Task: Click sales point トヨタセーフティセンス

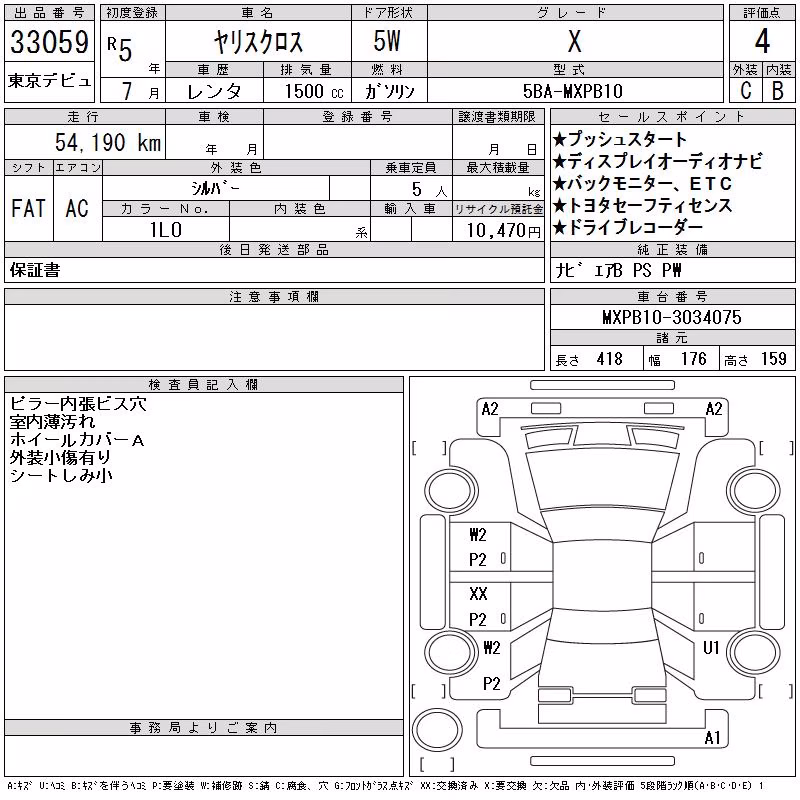Action: click(643, 205)
